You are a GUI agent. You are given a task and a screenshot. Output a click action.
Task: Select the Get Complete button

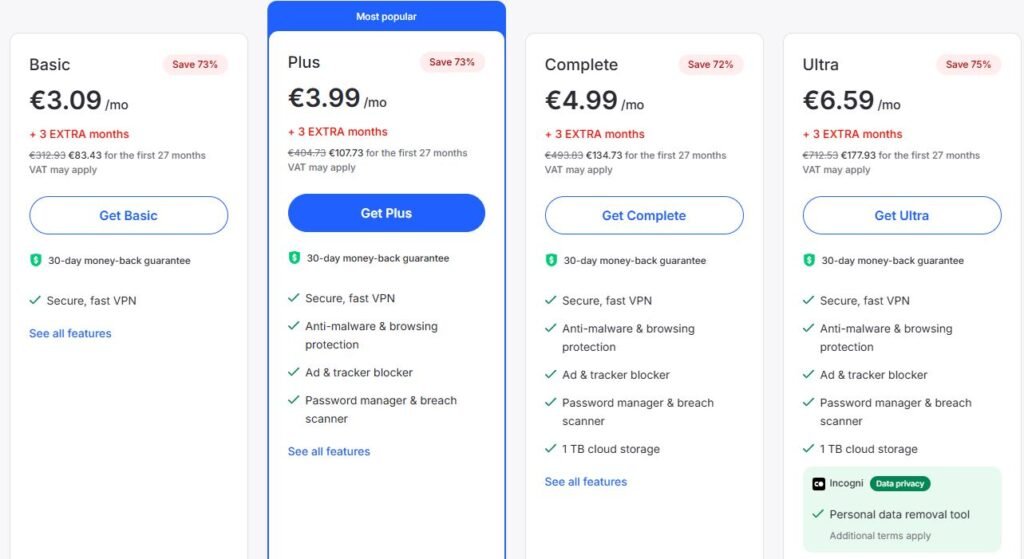tap(644, 216)
